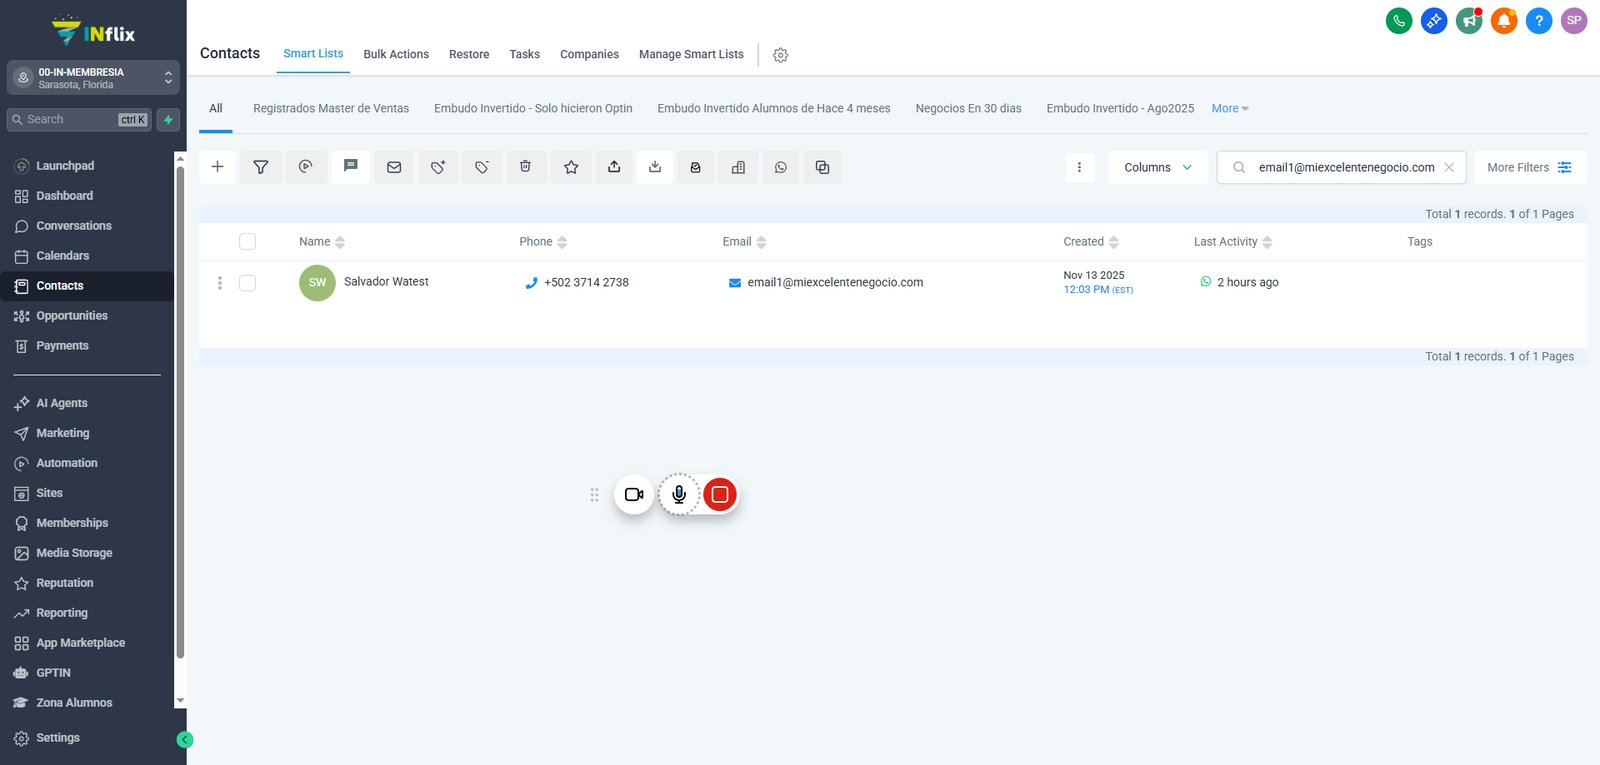Open the funnel filter tool
Image resolution: width=1600 pixels, height=765 pixels.
coord(261,167)
